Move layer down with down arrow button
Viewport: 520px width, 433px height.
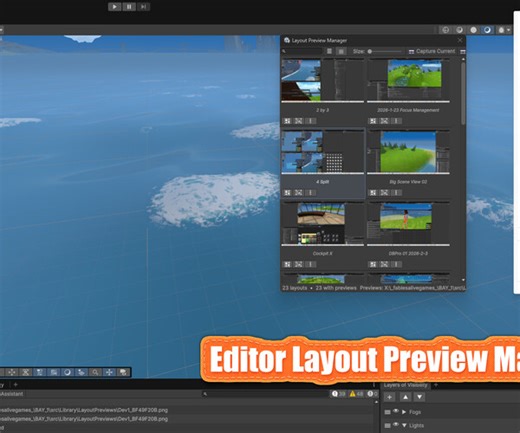click(419, 397)
